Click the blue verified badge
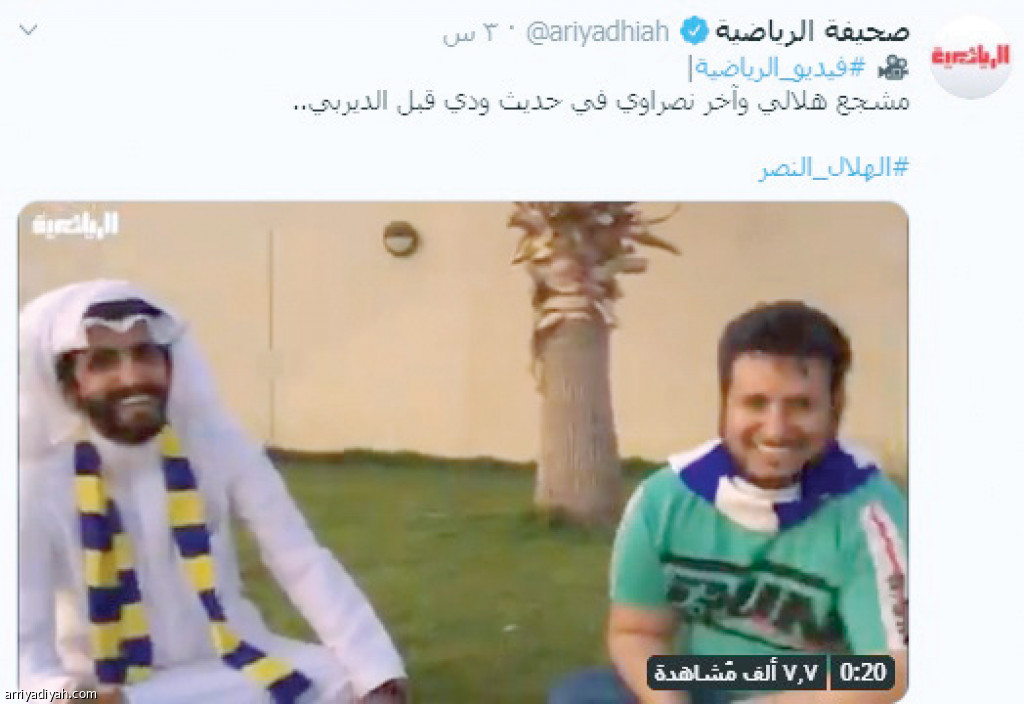 pyautogui.click(x=694, y=31)
